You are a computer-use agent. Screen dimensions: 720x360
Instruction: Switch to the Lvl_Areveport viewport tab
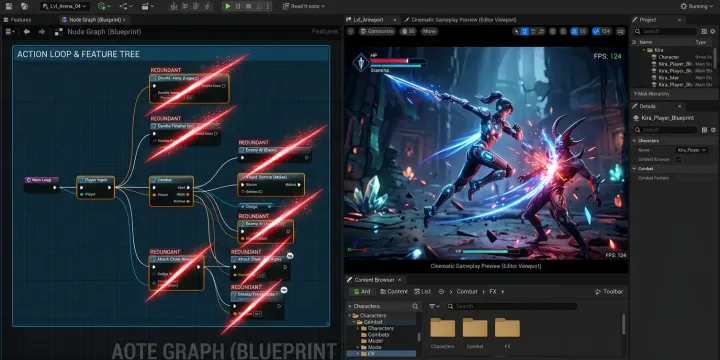(x=372, y=20)
